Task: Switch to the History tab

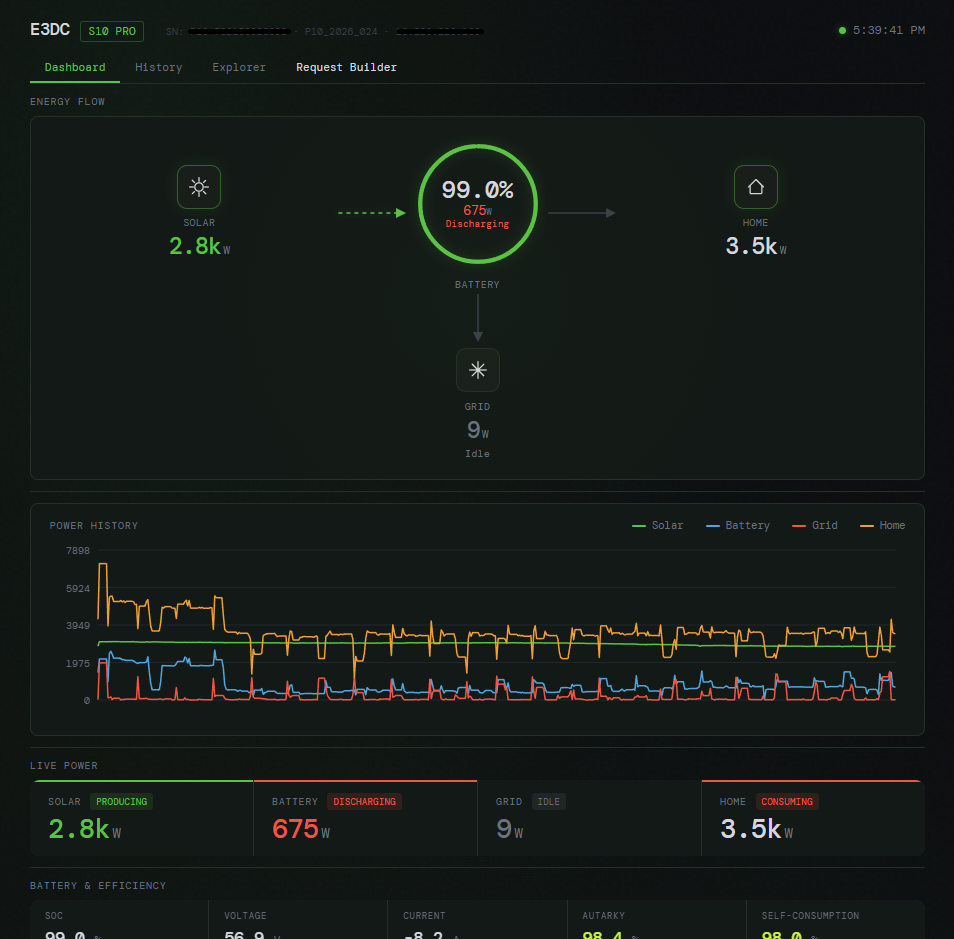Action: [x=158, y=68]
